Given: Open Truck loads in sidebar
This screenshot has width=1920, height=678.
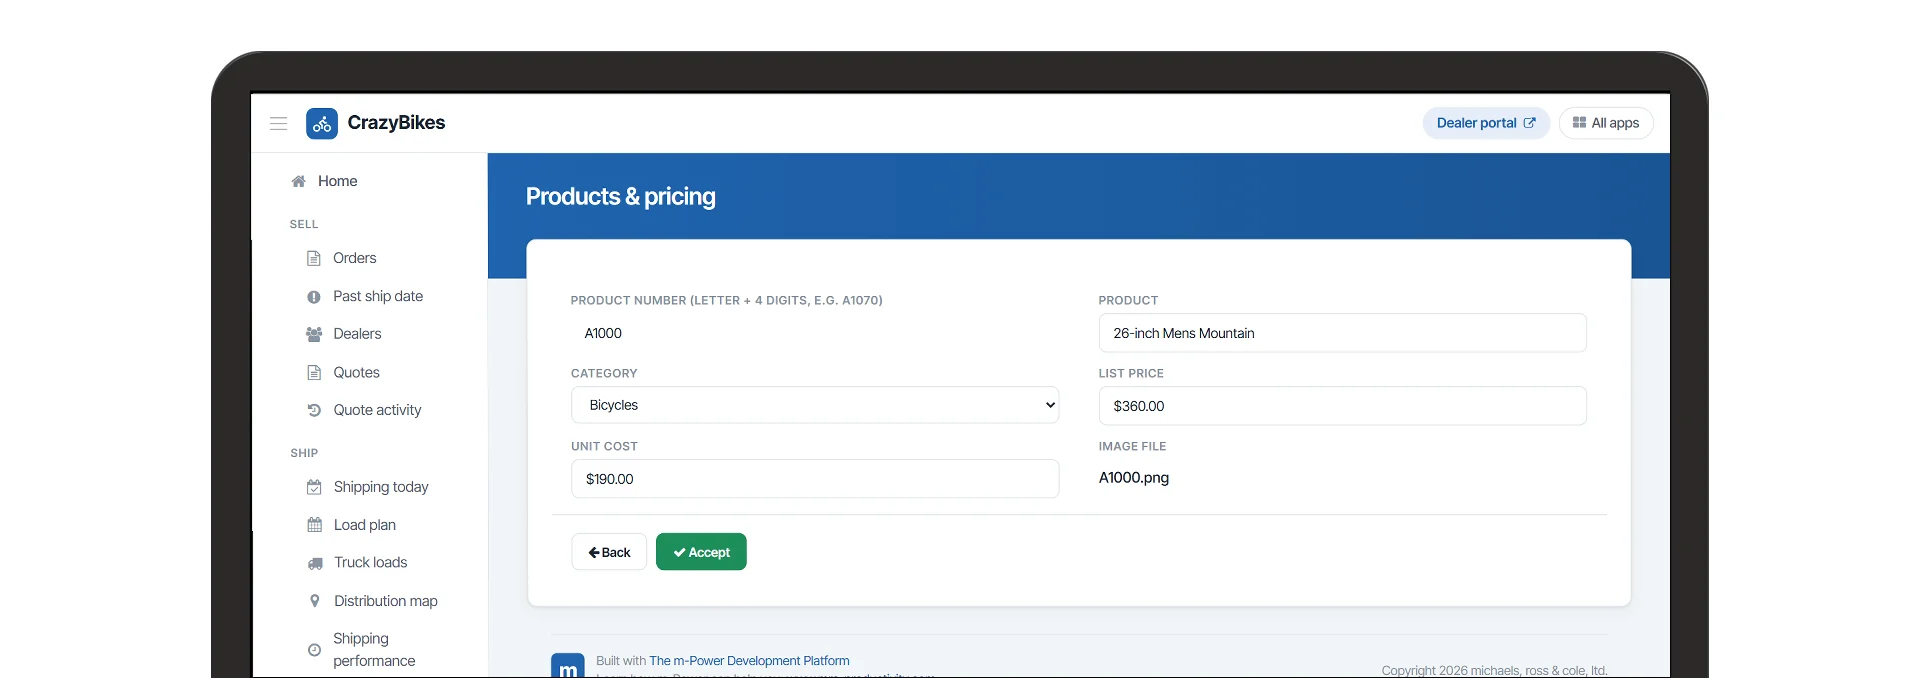Looking at the screenshot, I should [x=371, y=562].
